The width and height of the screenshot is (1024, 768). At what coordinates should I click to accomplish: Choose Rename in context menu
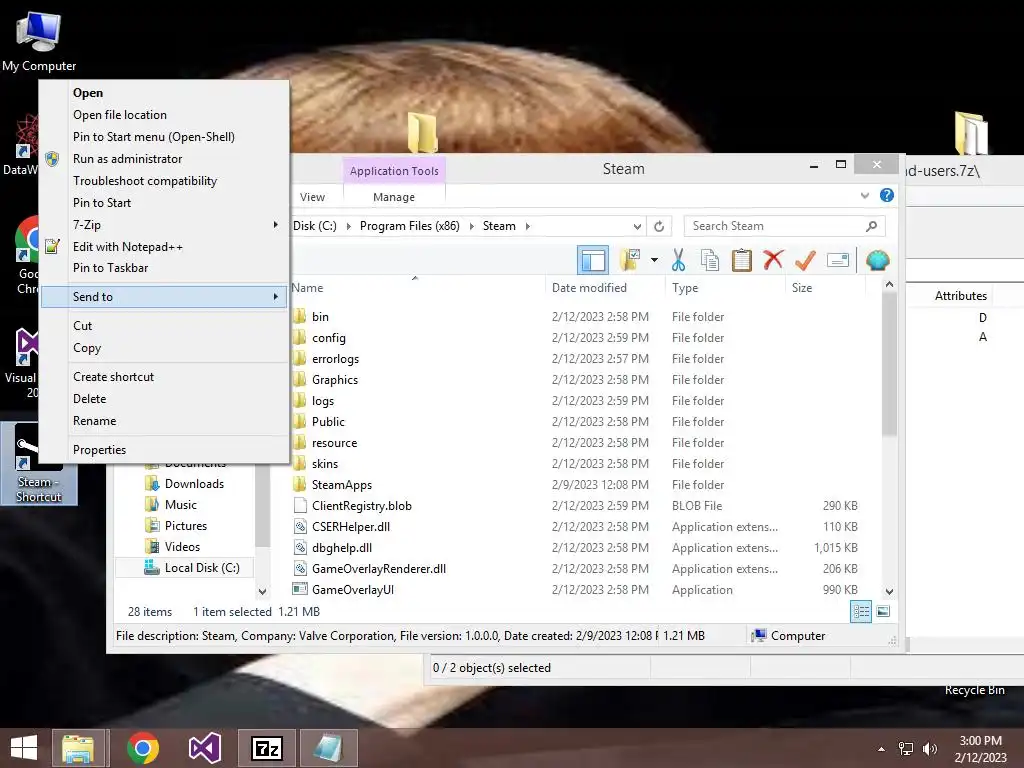165,421
